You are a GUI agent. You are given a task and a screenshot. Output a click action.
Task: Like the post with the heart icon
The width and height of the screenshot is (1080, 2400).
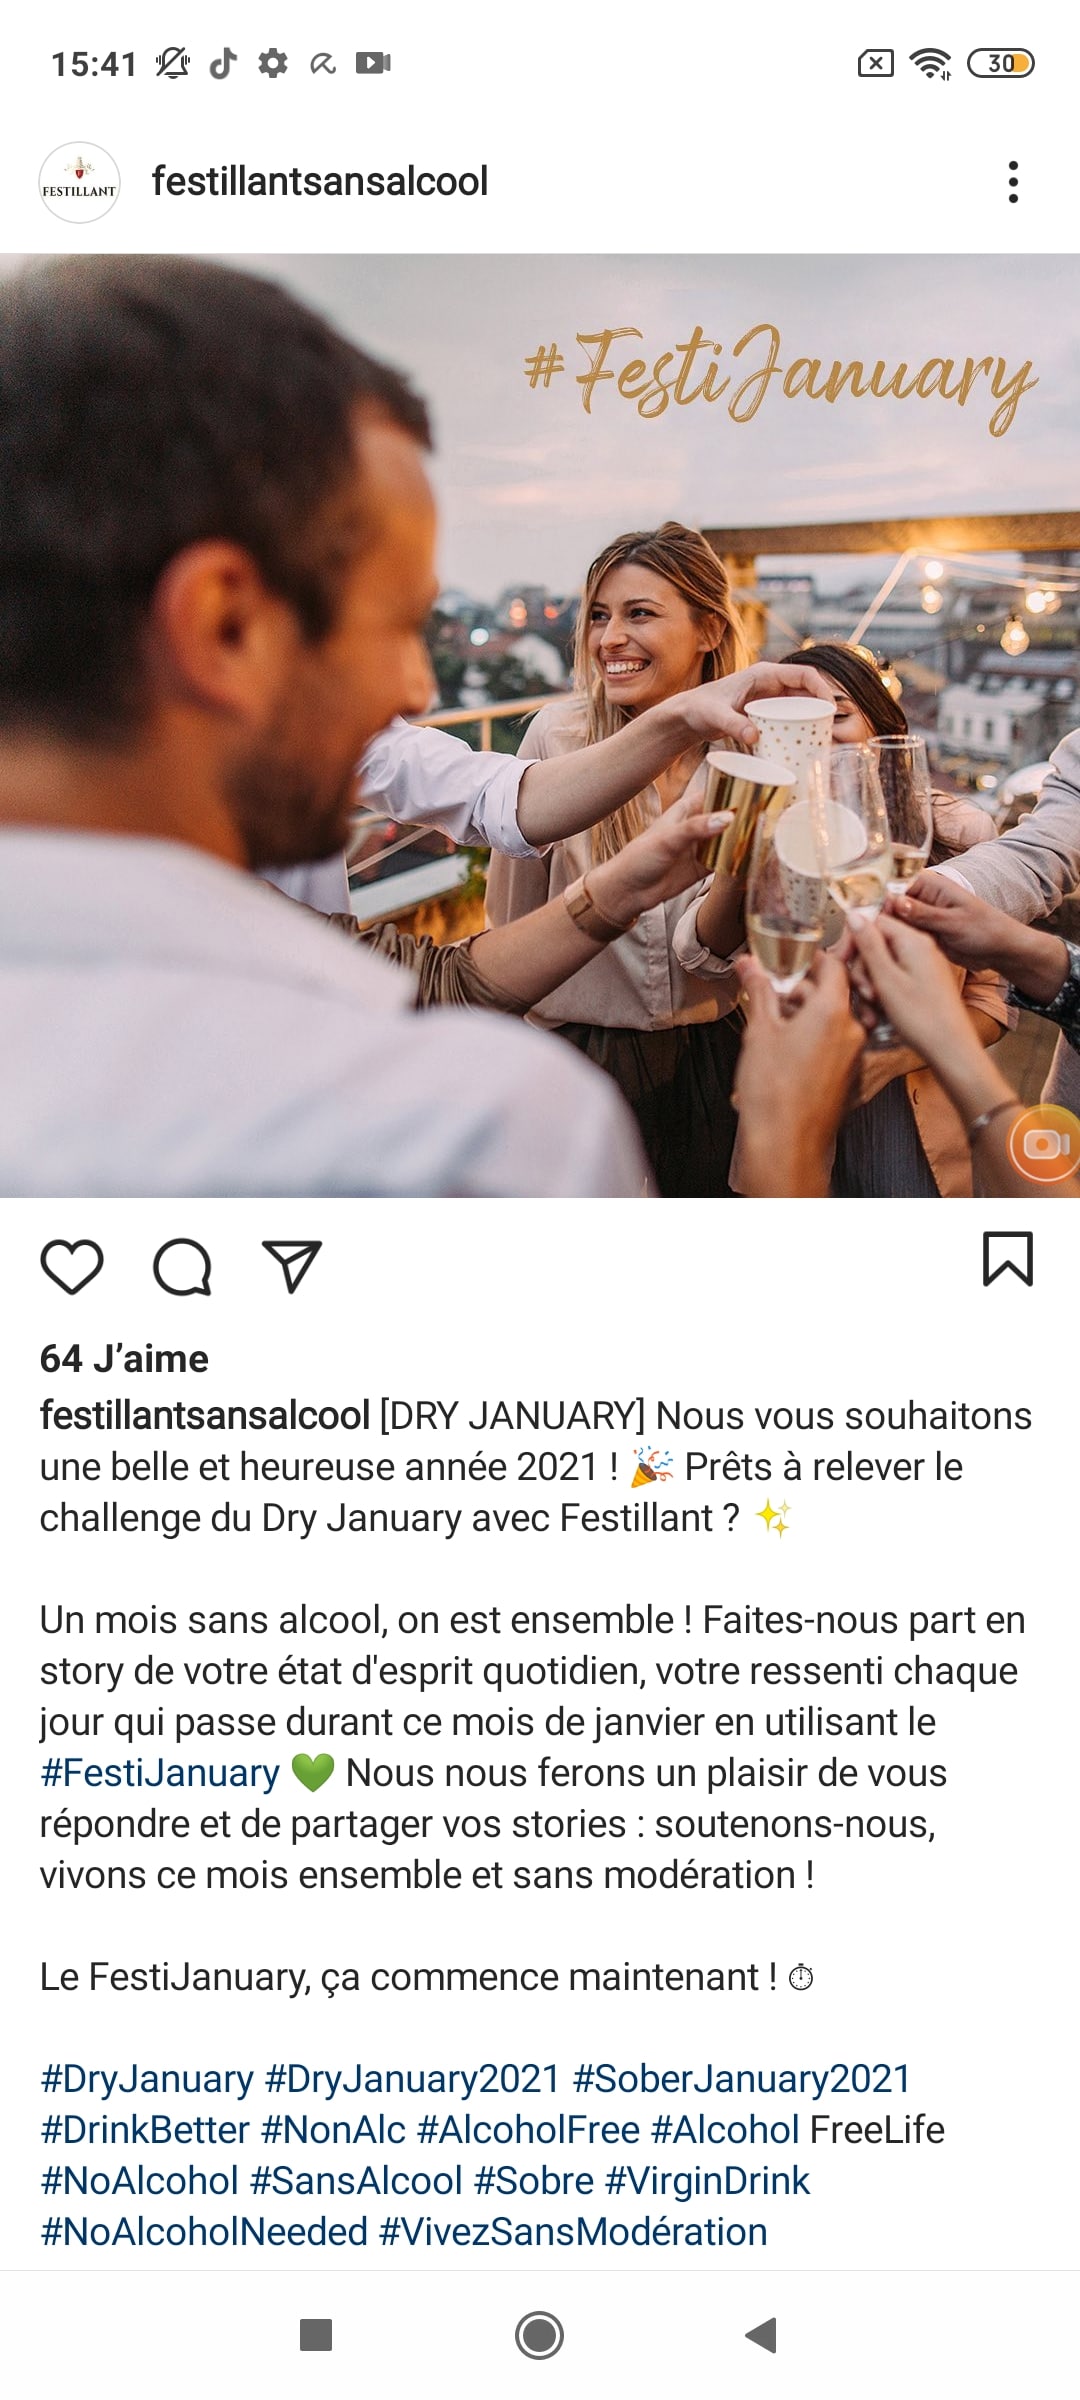point(72,1267)
